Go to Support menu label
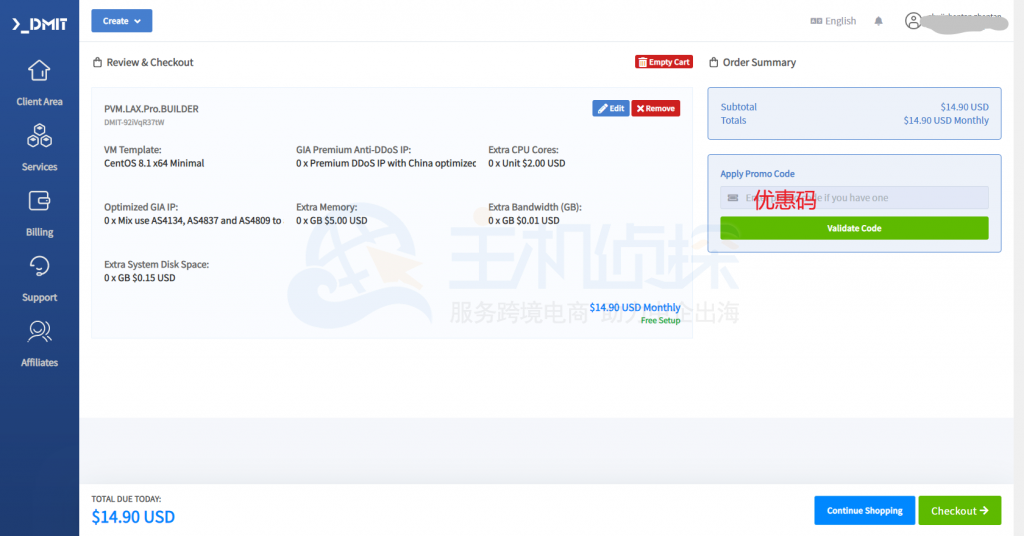This screenshot has height=536, width=1024. pos(39,298)
